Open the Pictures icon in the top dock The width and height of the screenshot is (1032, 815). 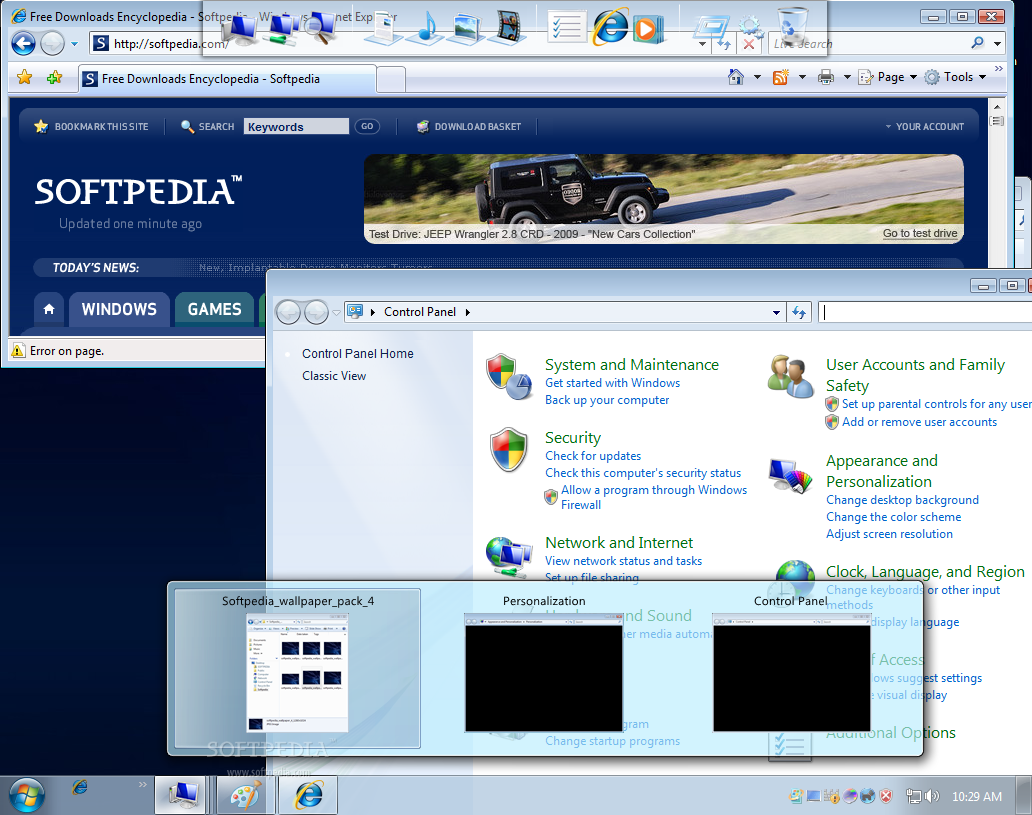point(466,29)
